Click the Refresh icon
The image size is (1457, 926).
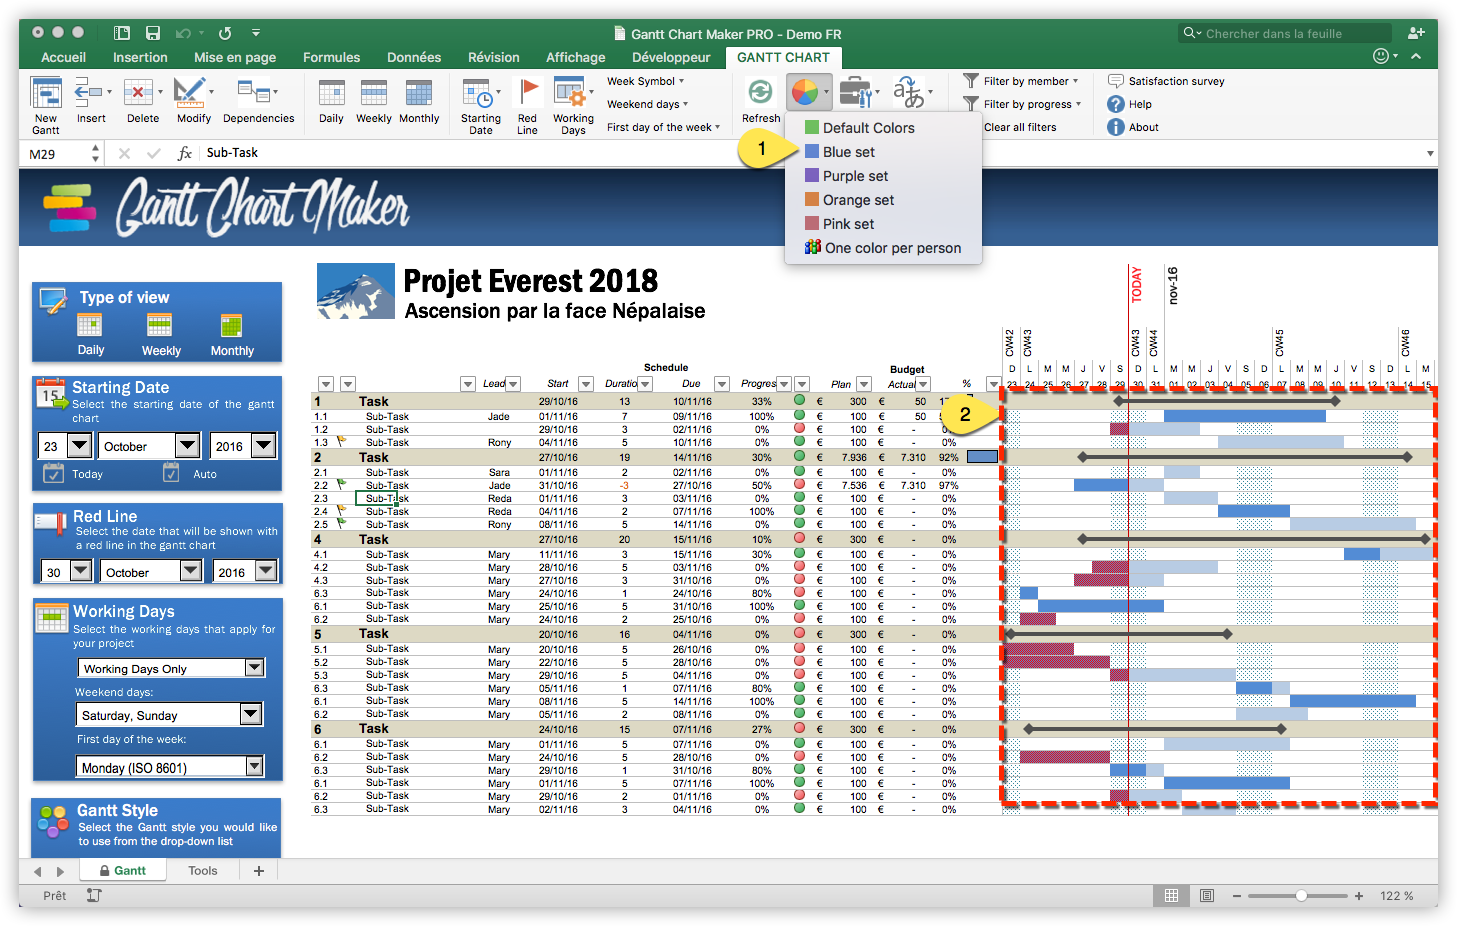(760, 93)
